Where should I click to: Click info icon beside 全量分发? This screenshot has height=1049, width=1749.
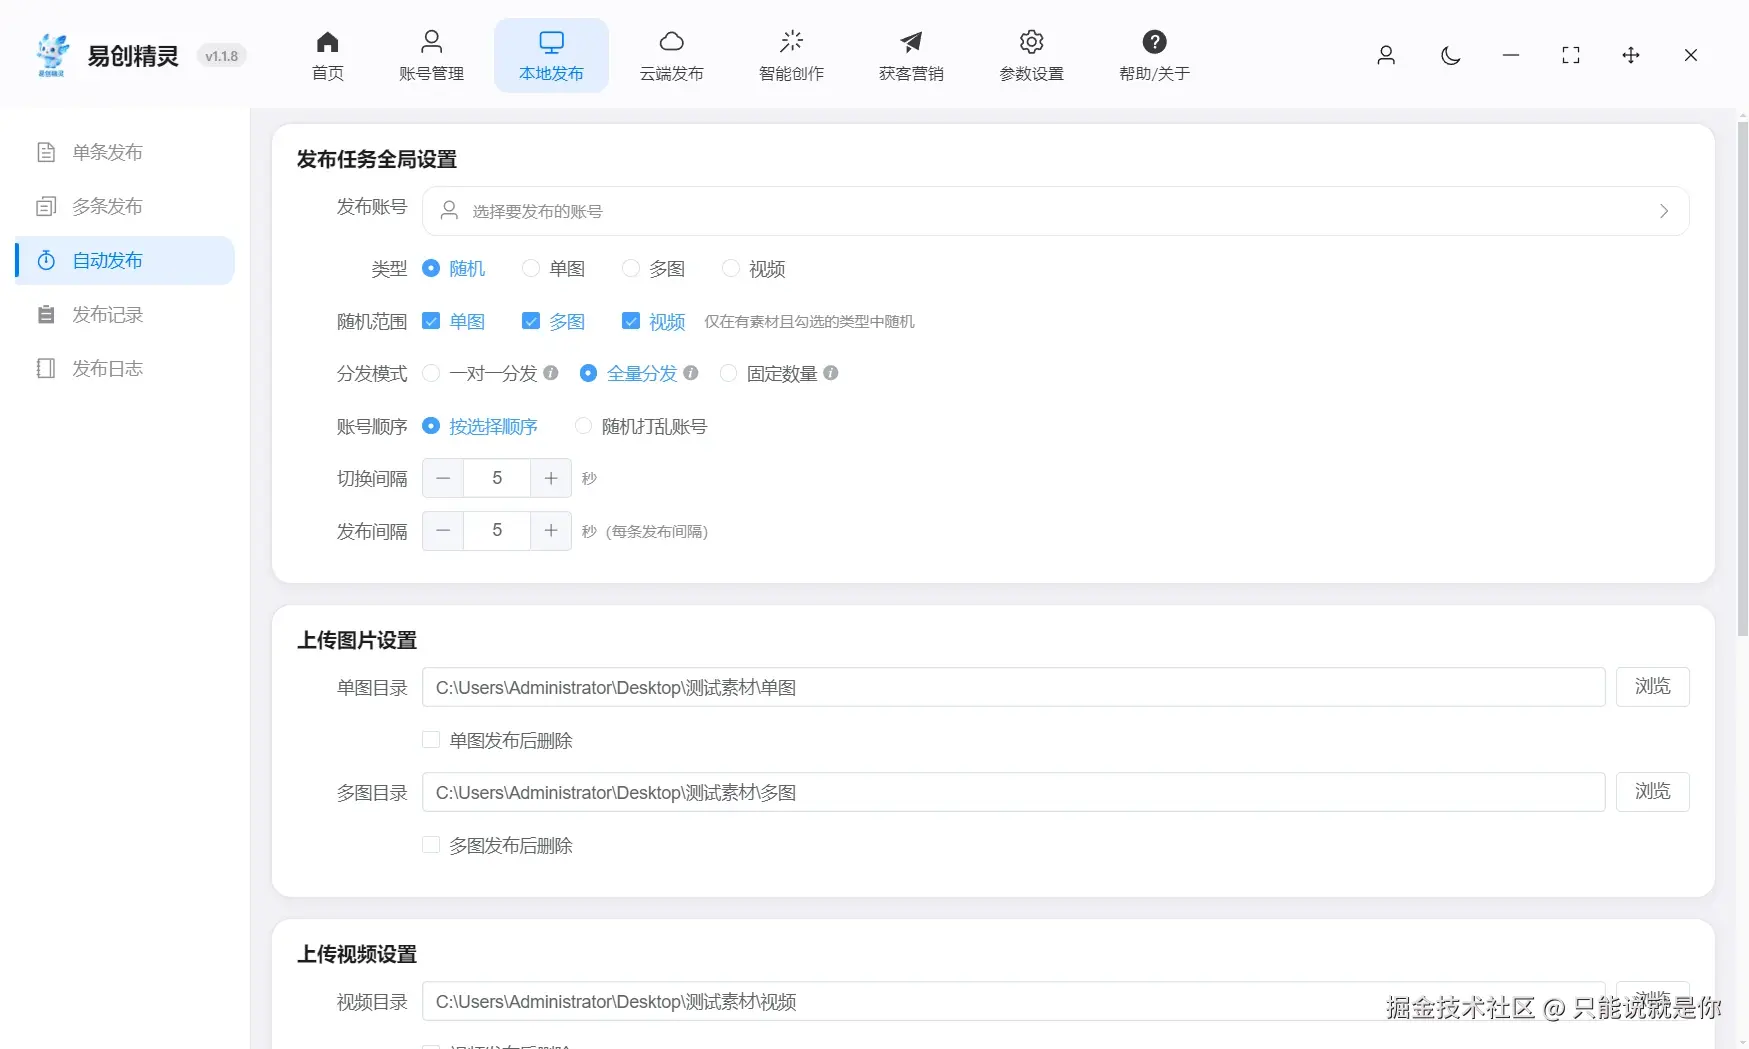pos(691,373)
